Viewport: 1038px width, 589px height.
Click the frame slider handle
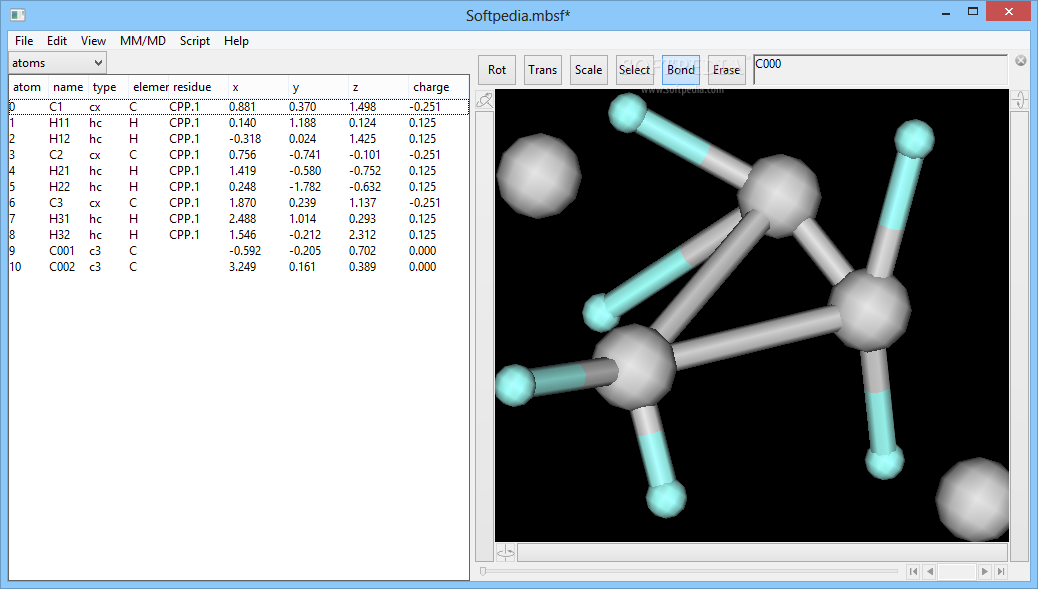coord(483,571)
